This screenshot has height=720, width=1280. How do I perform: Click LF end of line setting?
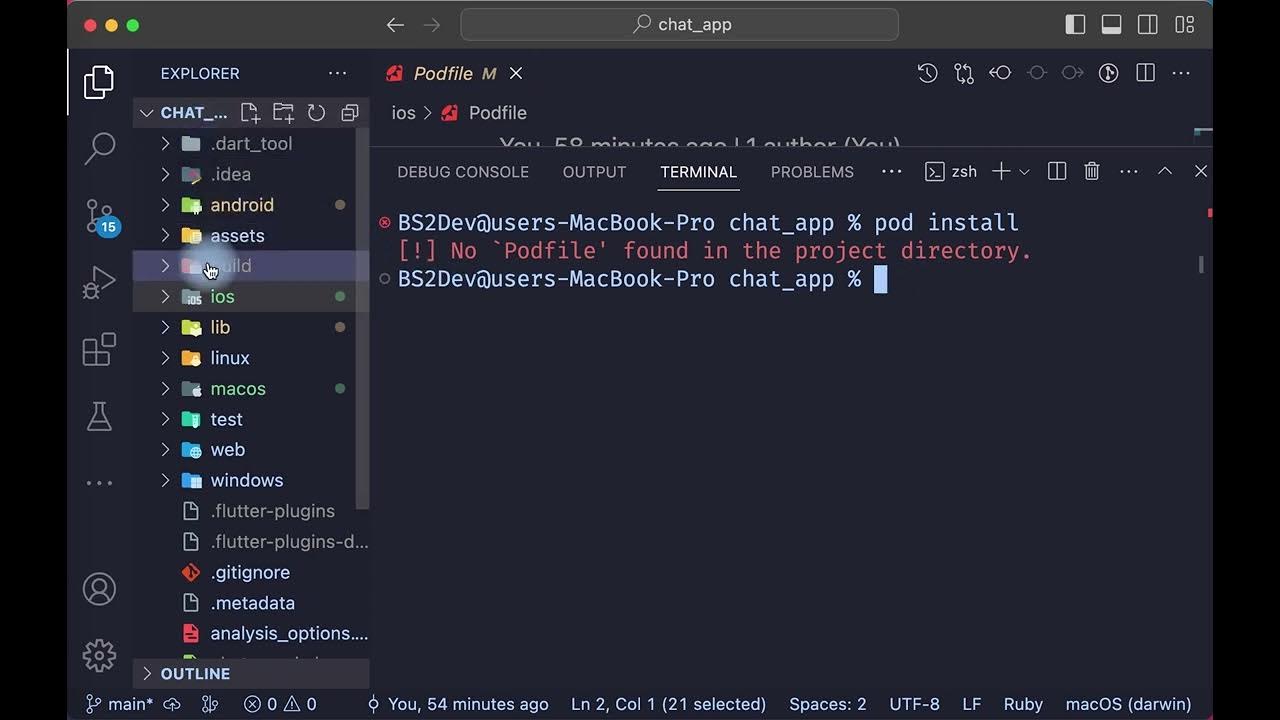[971, 704]
